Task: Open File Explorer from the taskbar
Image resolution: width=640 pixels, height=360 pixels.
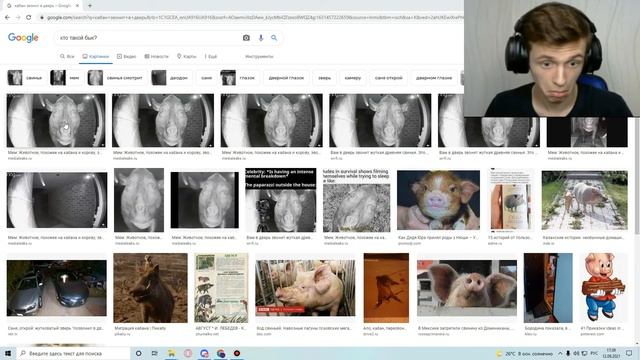Action: (x=171, y=353)
